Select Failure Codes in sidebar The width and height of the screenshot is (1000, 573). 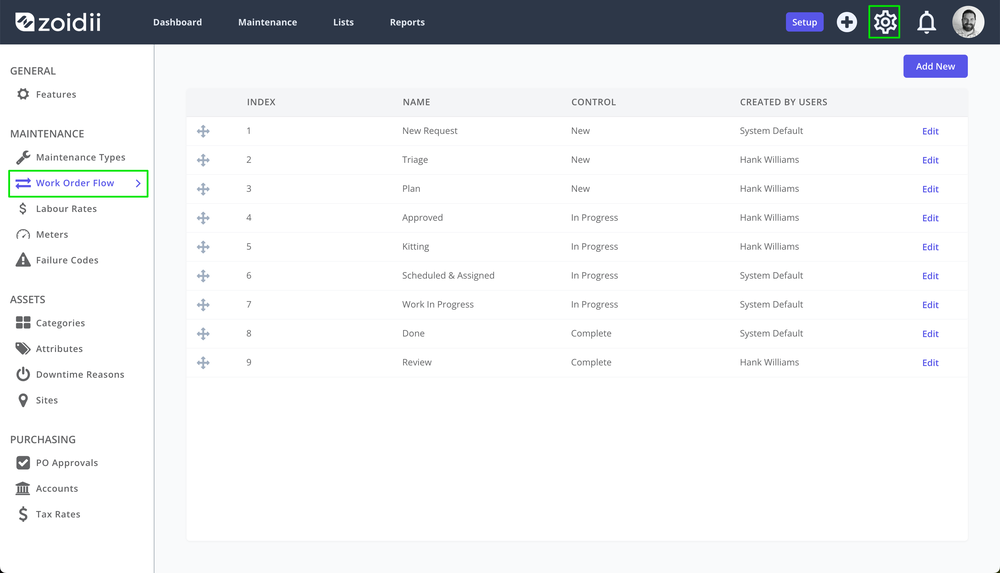tap(67, 260)
